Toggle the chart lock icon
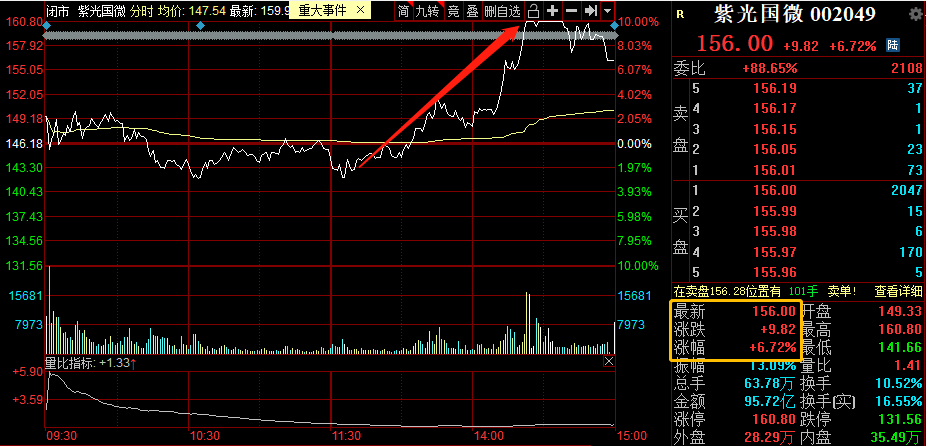Viewport: 926px width, 446px height. 533,11
